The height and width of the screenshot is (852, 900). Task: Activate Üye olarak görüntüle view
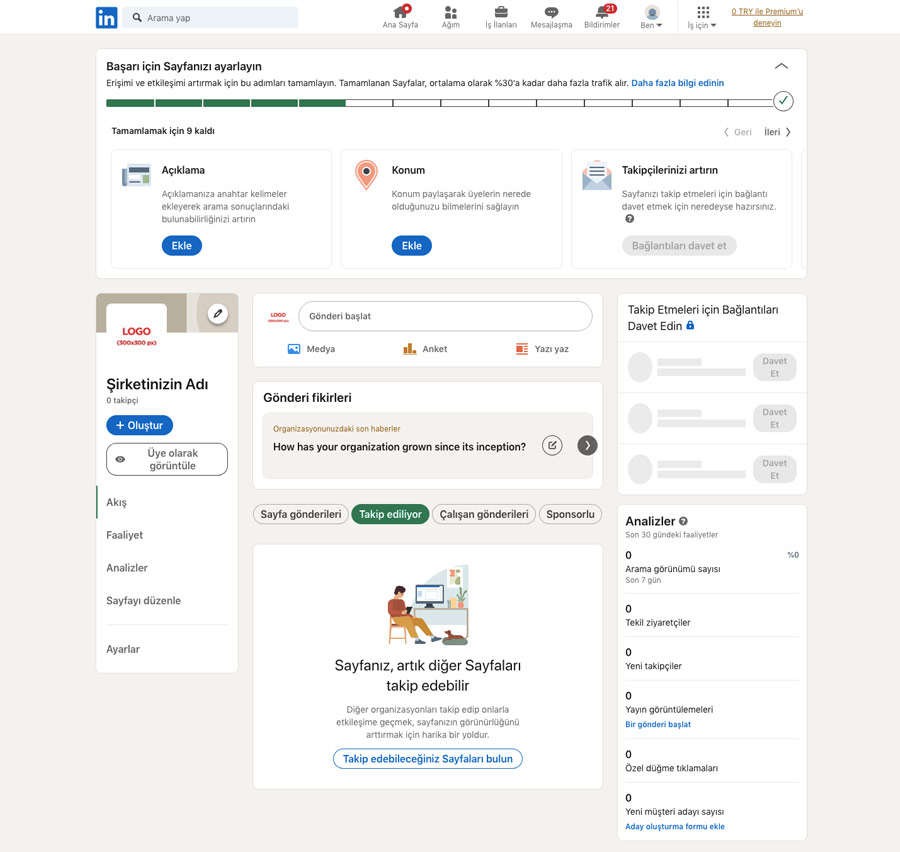[166, 459]
